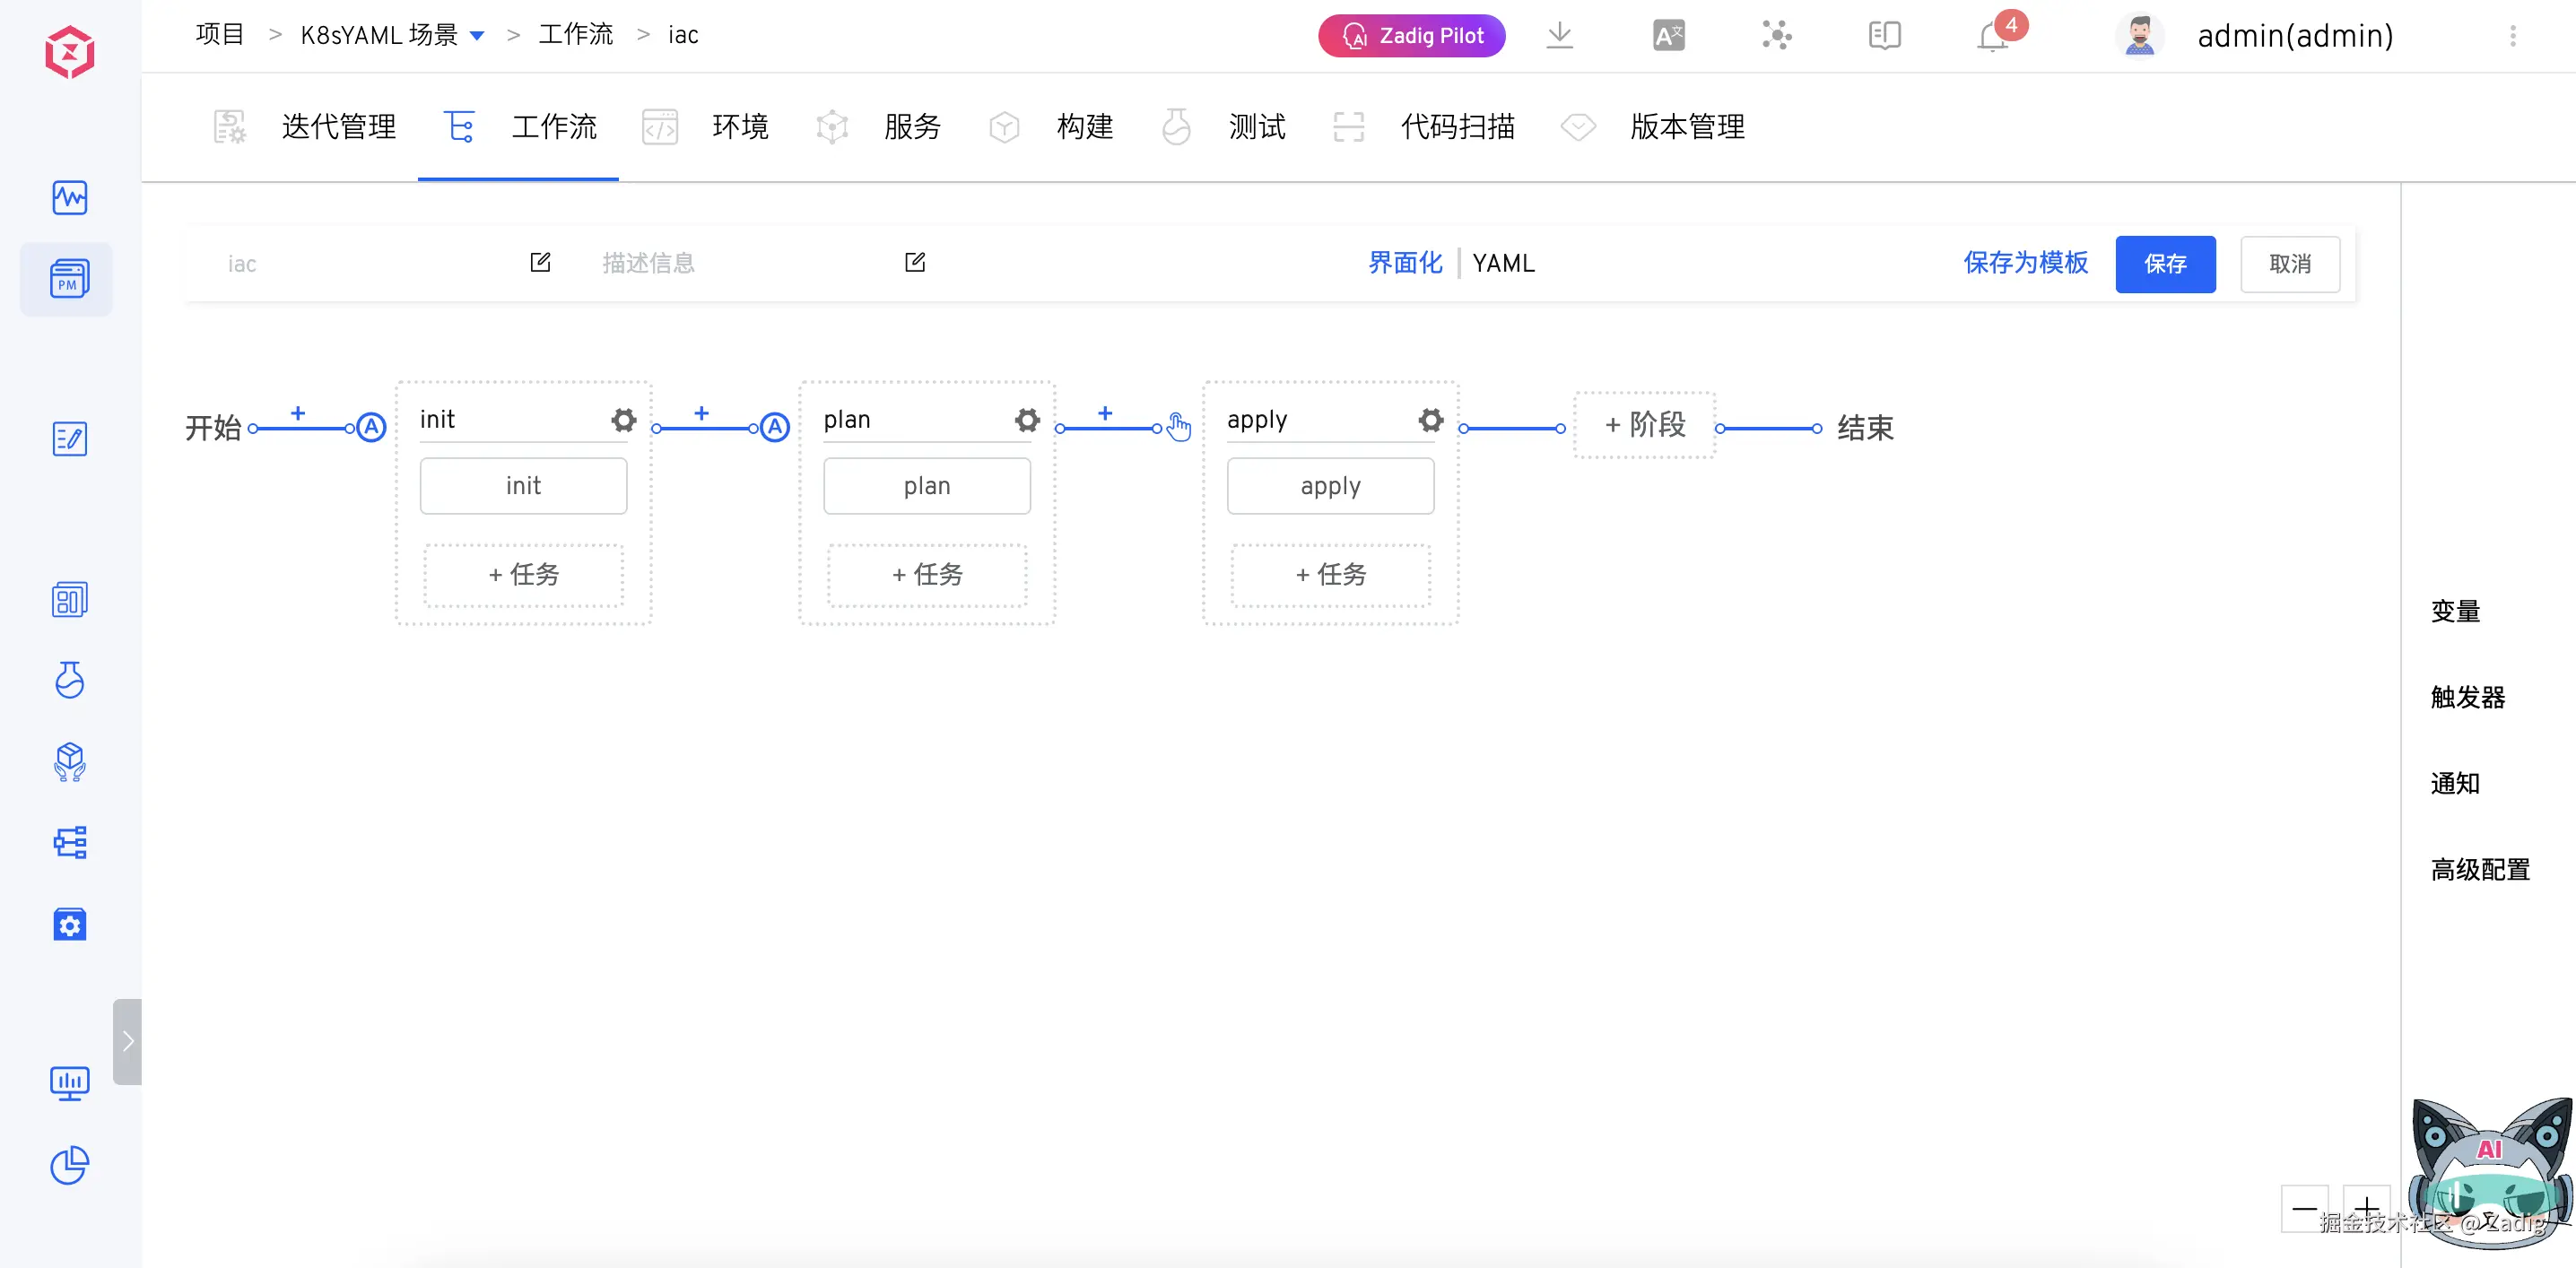Click the notification bell icon
The image size is (2576, 1268).
pos(1991,36)
